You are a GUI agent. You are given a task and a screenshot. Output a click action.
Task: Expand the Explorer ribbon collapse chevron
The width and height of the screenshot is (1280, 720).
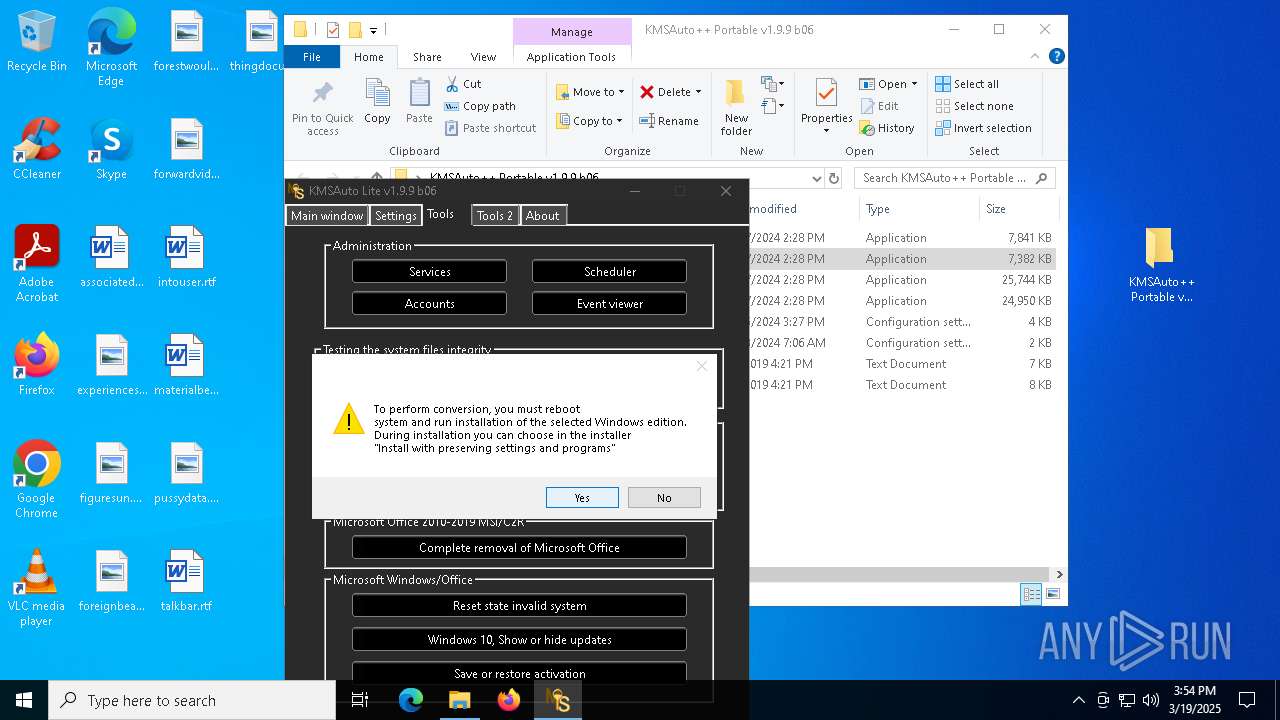[x=1037, y=57]
